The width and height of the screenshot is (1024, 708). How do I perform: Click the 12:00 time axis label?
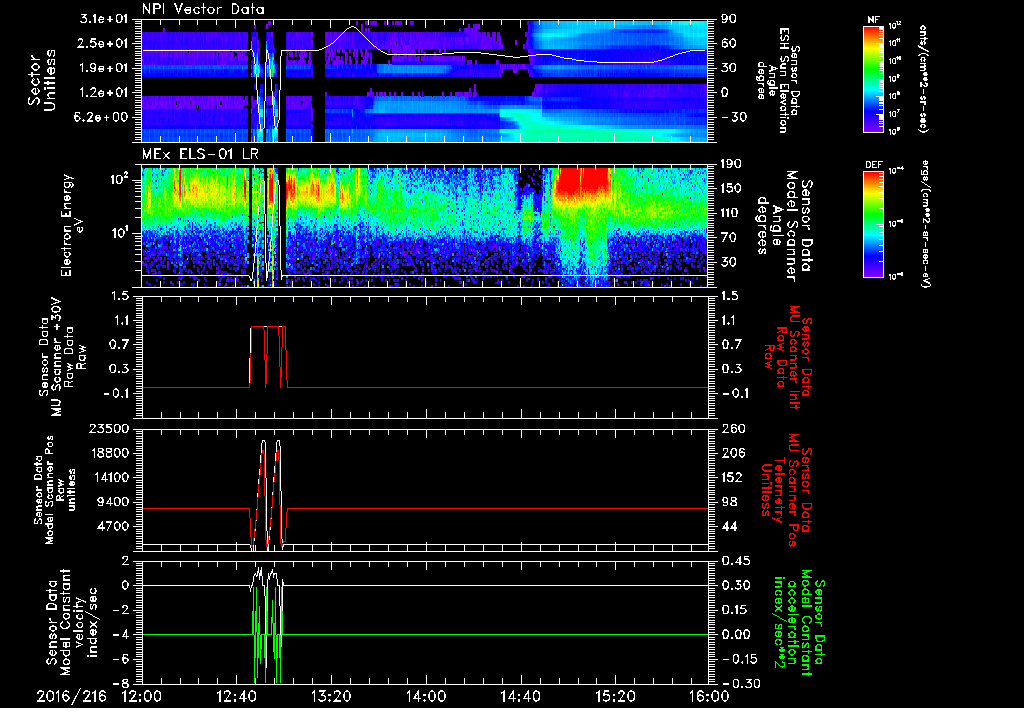(142, 696)
